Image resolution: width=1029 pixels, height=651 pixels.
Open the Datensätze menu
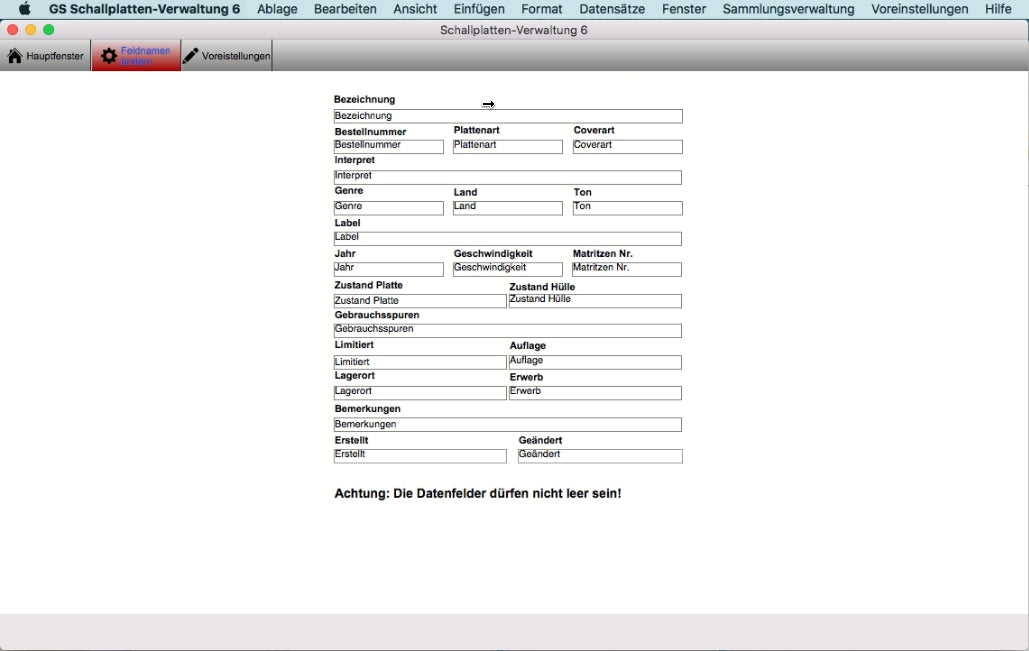click(x=612, y=9)
